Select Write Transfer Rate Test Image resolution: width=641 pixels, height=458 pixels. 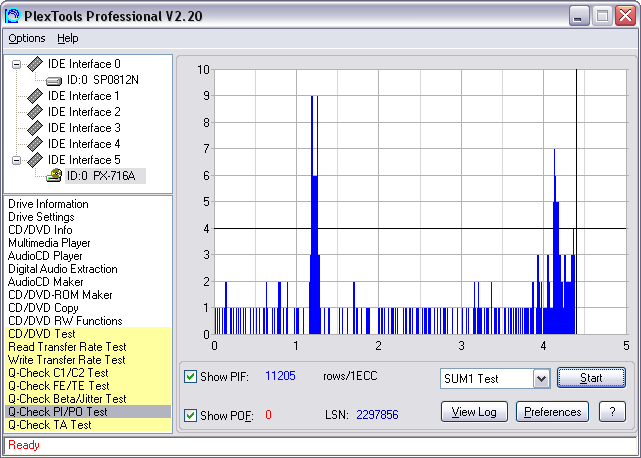88,360
